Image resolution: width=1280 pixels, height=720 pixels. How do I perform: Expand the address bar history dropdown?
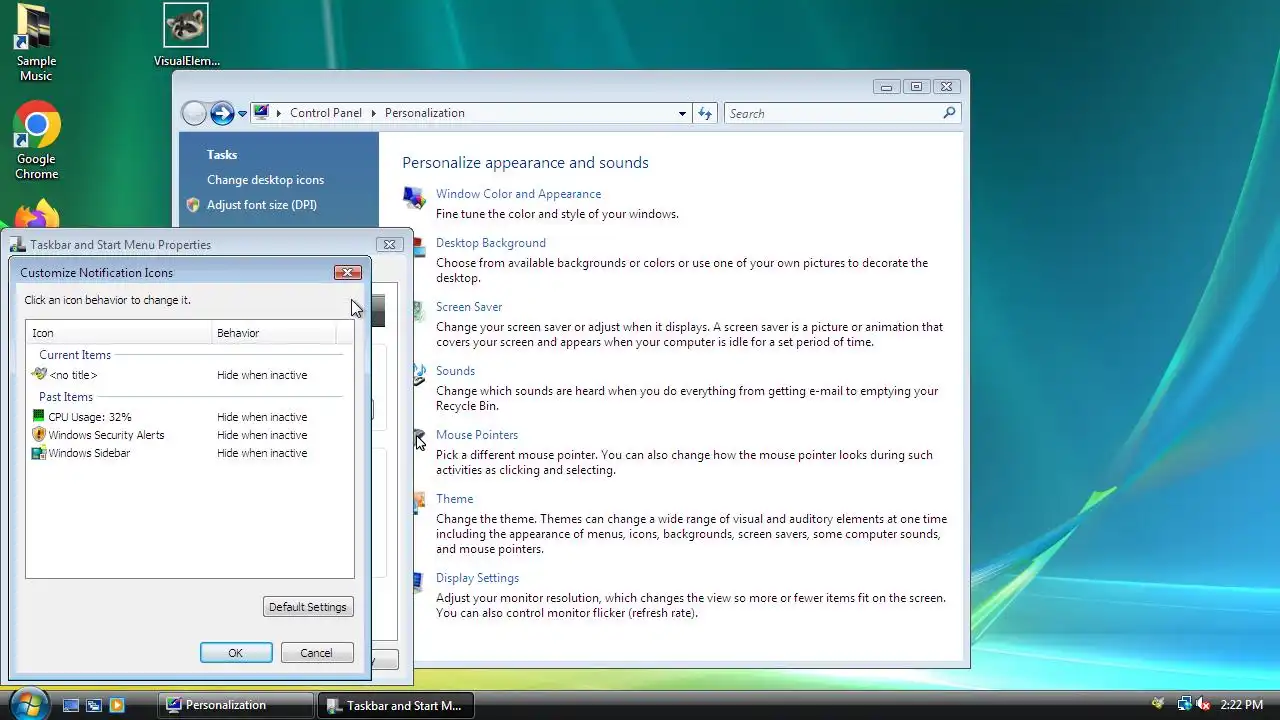(x=682, y=113)
